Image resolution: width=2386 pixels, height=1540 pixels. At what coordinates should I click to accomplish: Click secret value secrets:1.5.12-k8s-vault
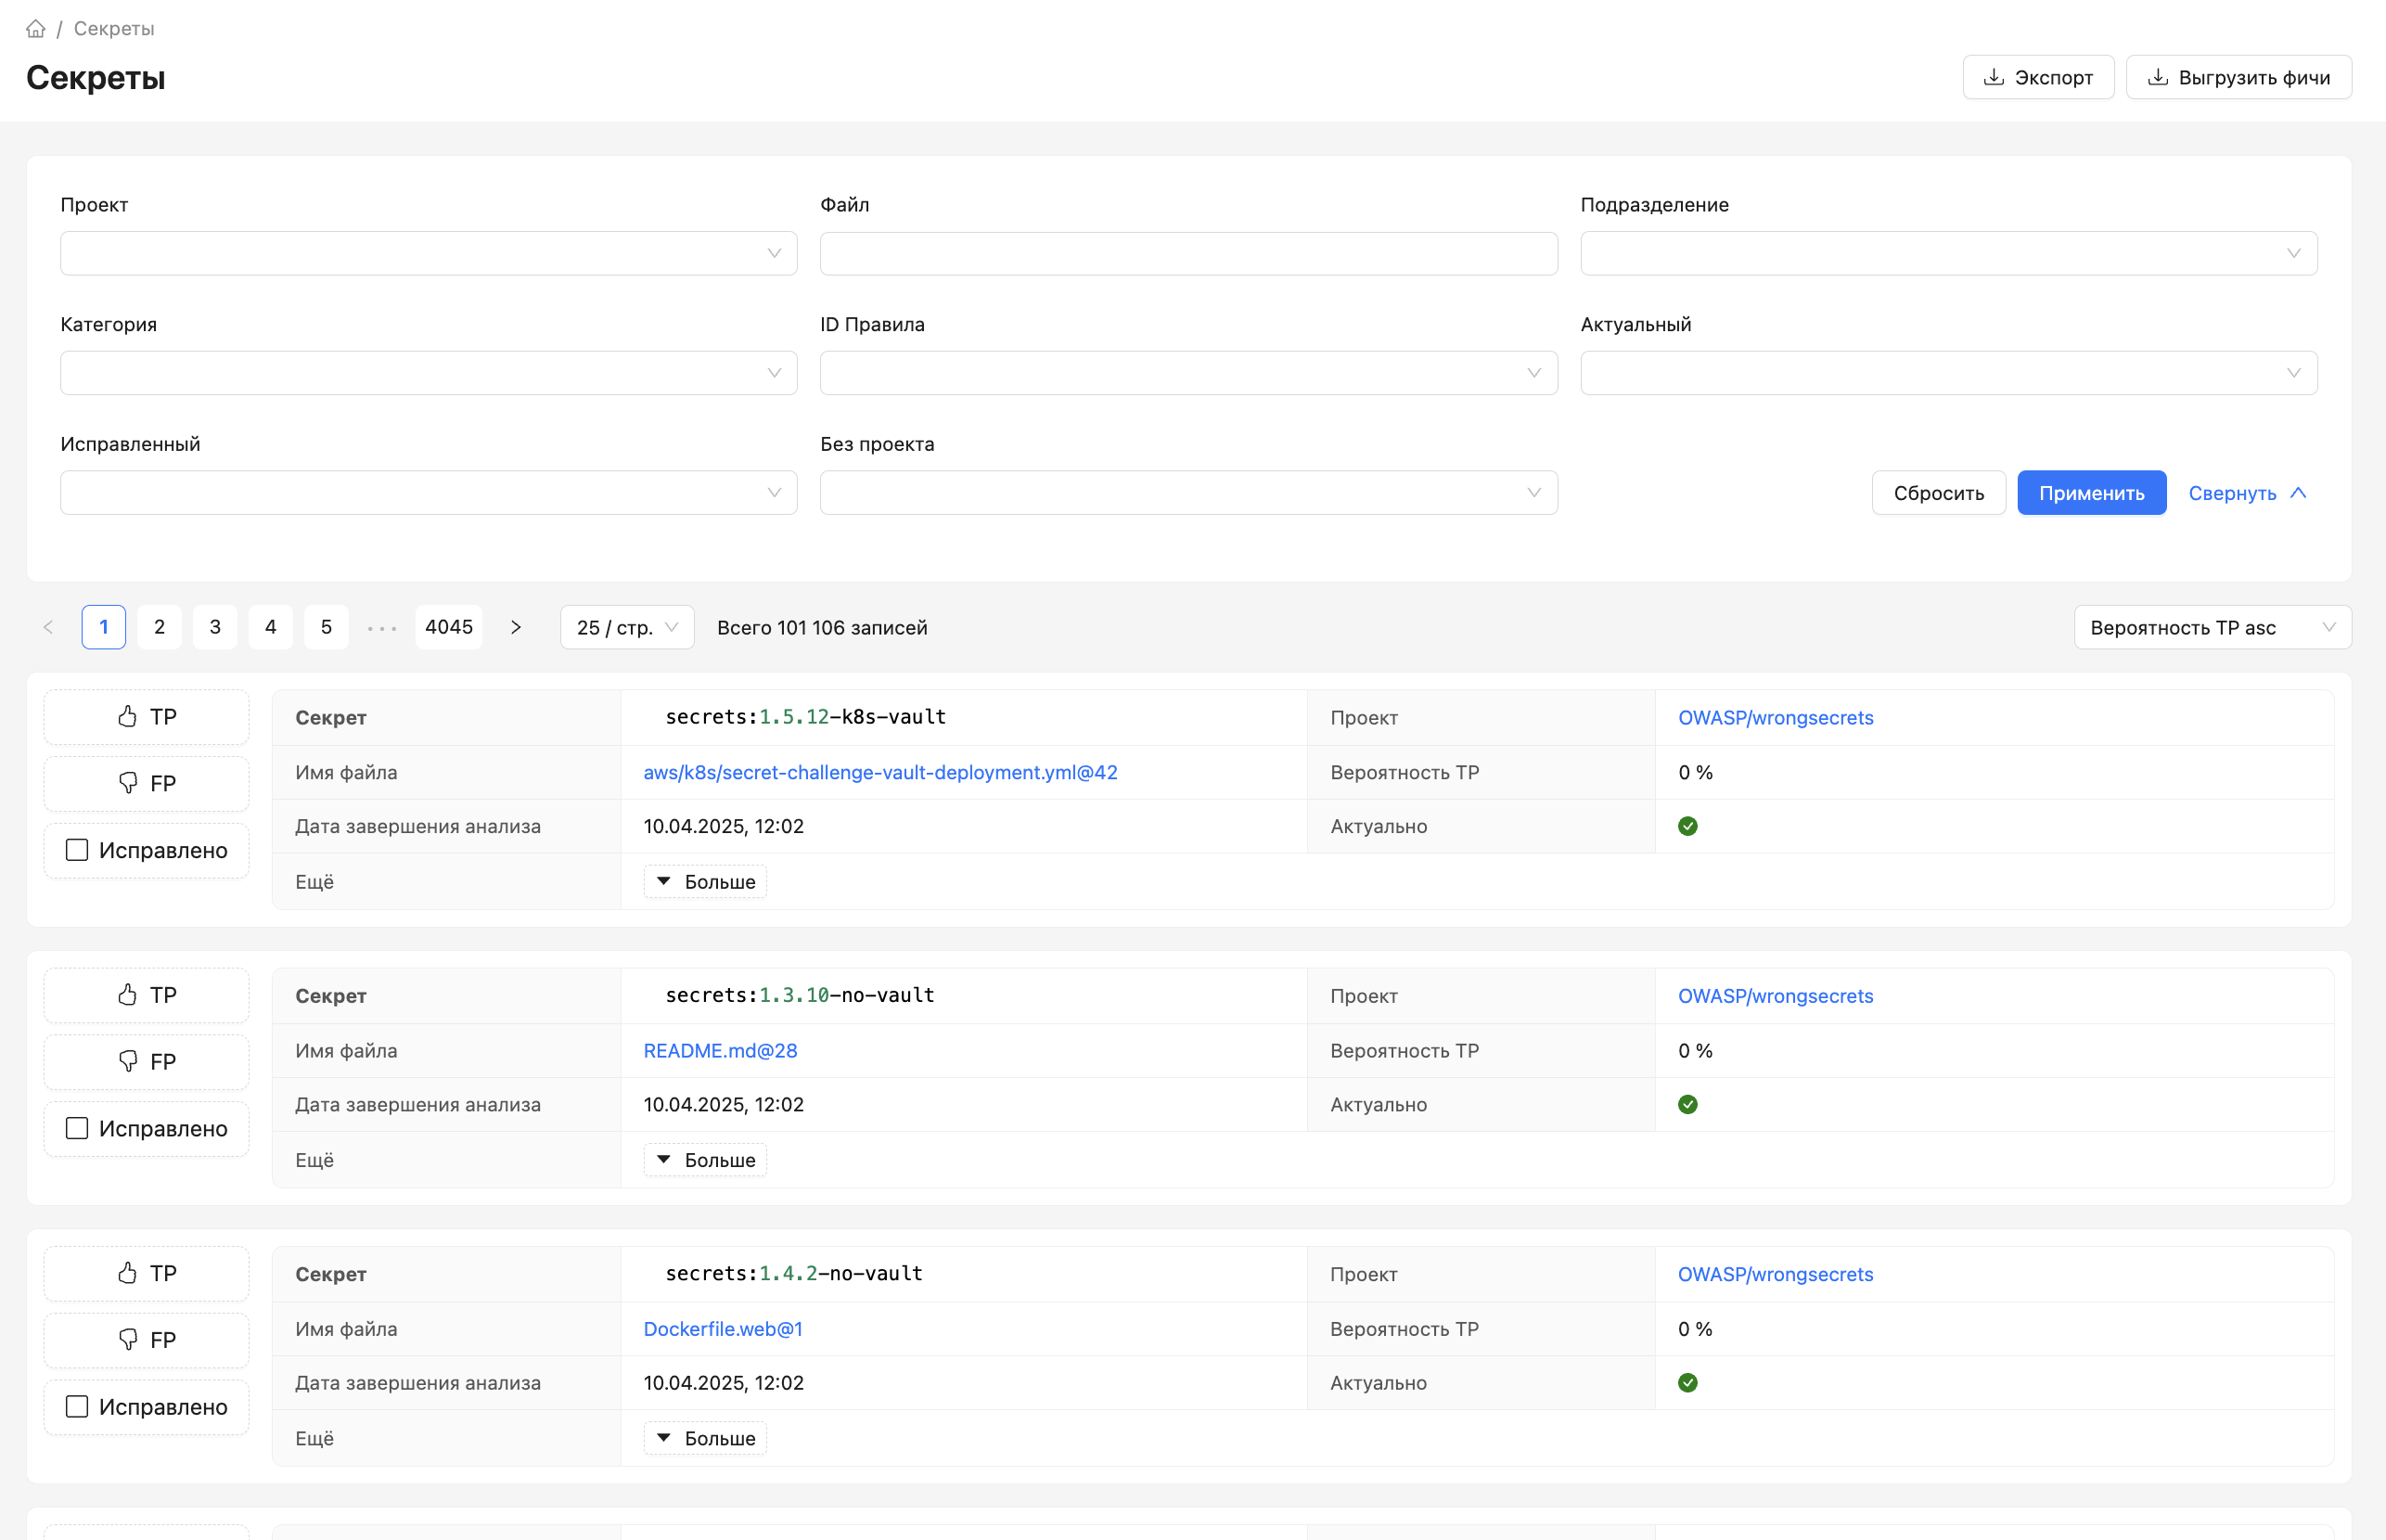coord(805,717)
